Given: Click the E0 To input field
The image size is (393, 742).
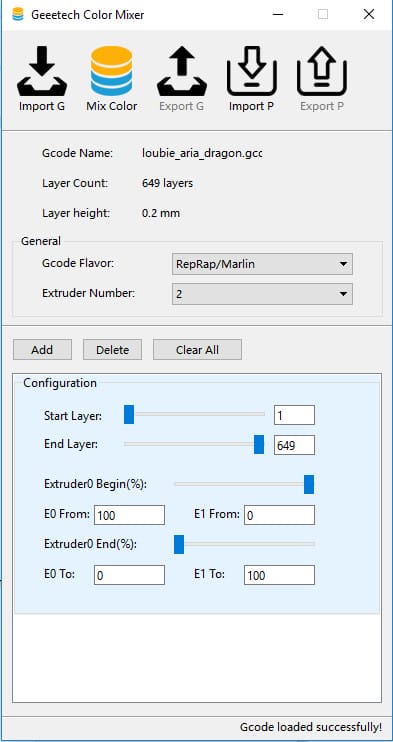Looking at the screenshot, I should point(129,575).
